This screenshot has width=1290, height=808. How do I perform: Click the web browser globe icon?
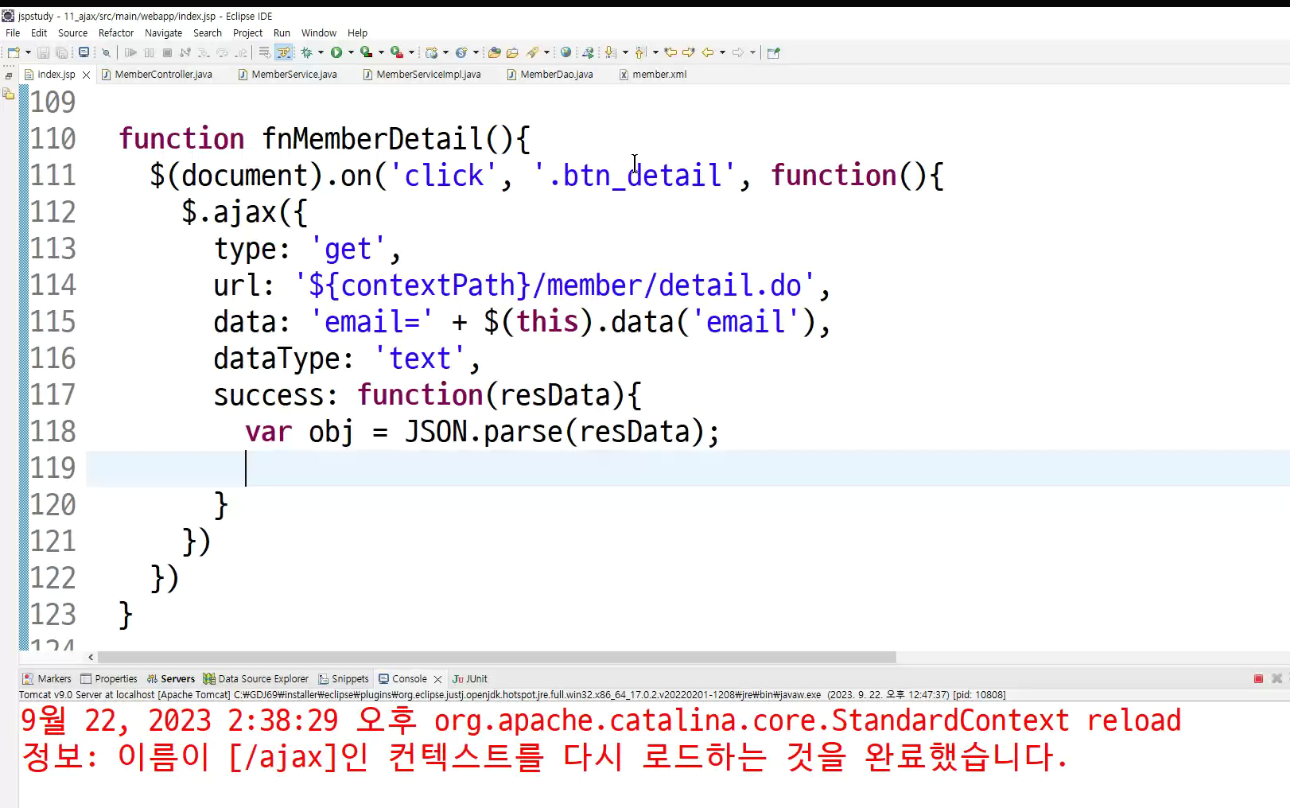[x=566, y=52]
